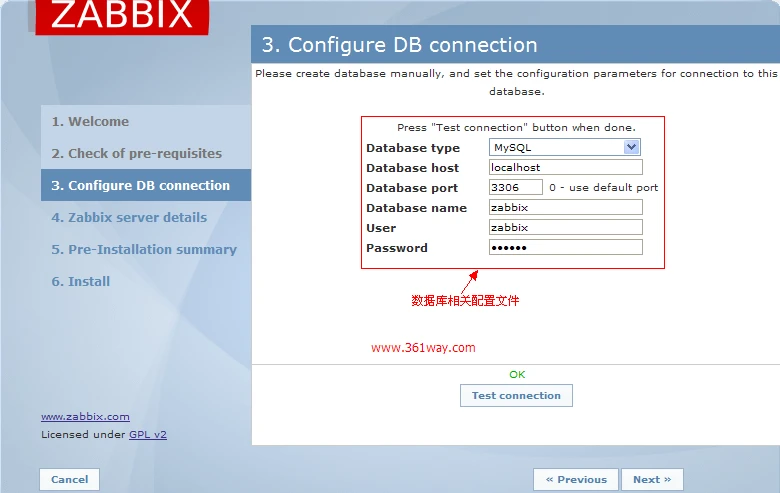Viewport: 780px width, 493px height.
Task: Click the 'Database name' label
Action: coord(416,208)
